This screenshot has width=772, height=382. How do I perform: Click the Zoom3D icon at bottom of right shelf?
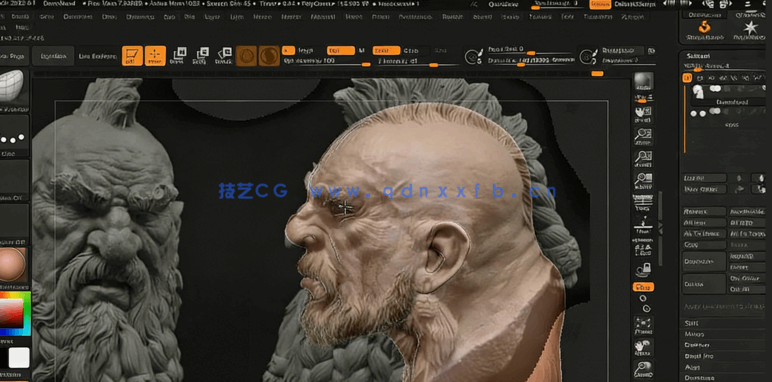point(643,369)
